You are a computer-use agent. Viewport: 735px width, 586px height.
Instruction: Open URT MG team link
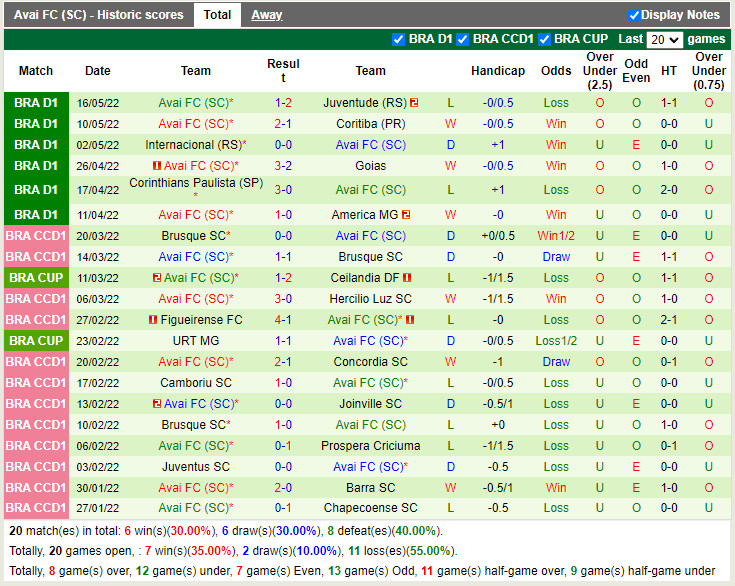196,341
